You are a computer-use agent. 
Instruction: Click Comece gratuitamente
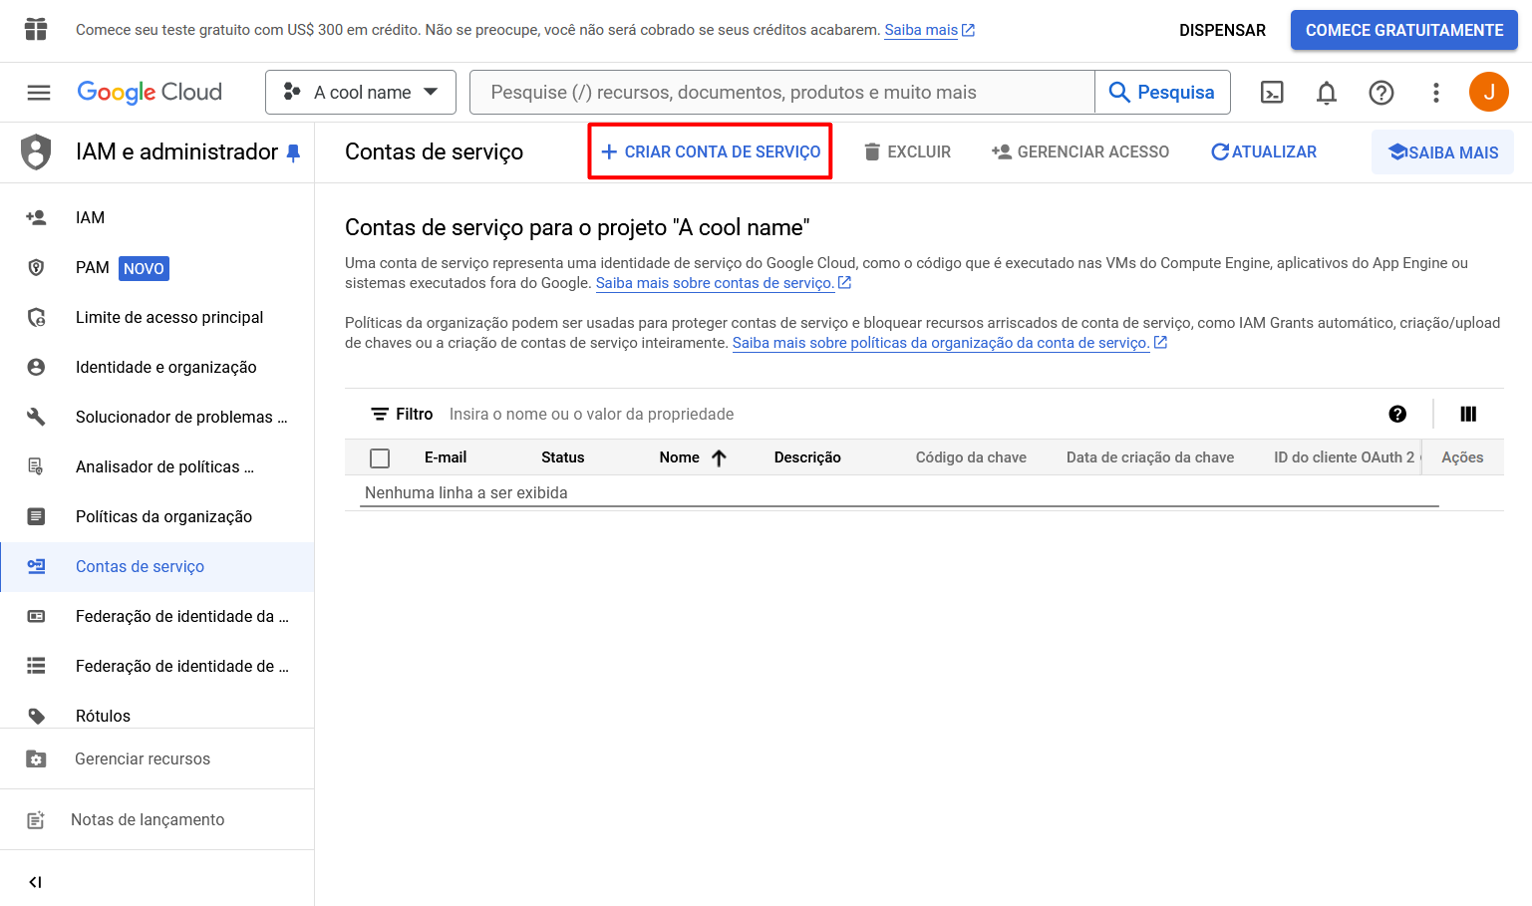1404,30
